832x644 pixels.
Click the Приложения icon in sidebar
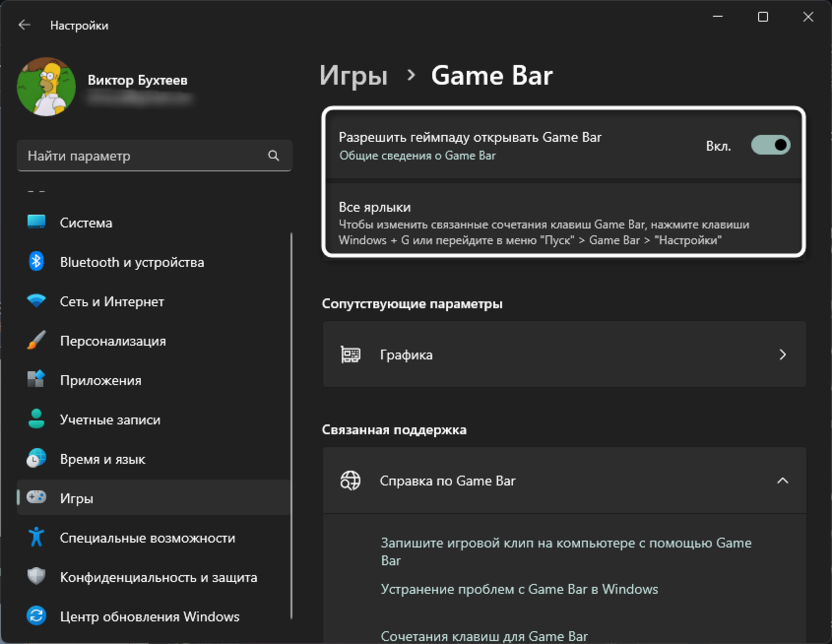click(x=37, y=380)
